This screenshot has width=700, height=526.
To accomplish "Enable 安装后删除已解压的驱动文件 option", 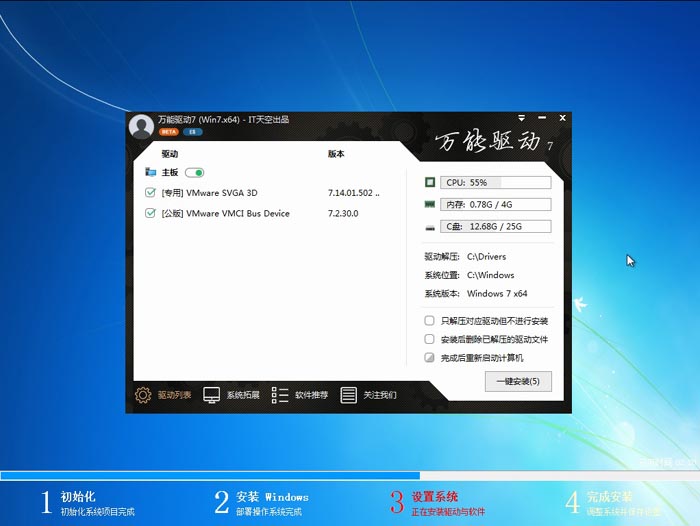I will coord(430,339).
